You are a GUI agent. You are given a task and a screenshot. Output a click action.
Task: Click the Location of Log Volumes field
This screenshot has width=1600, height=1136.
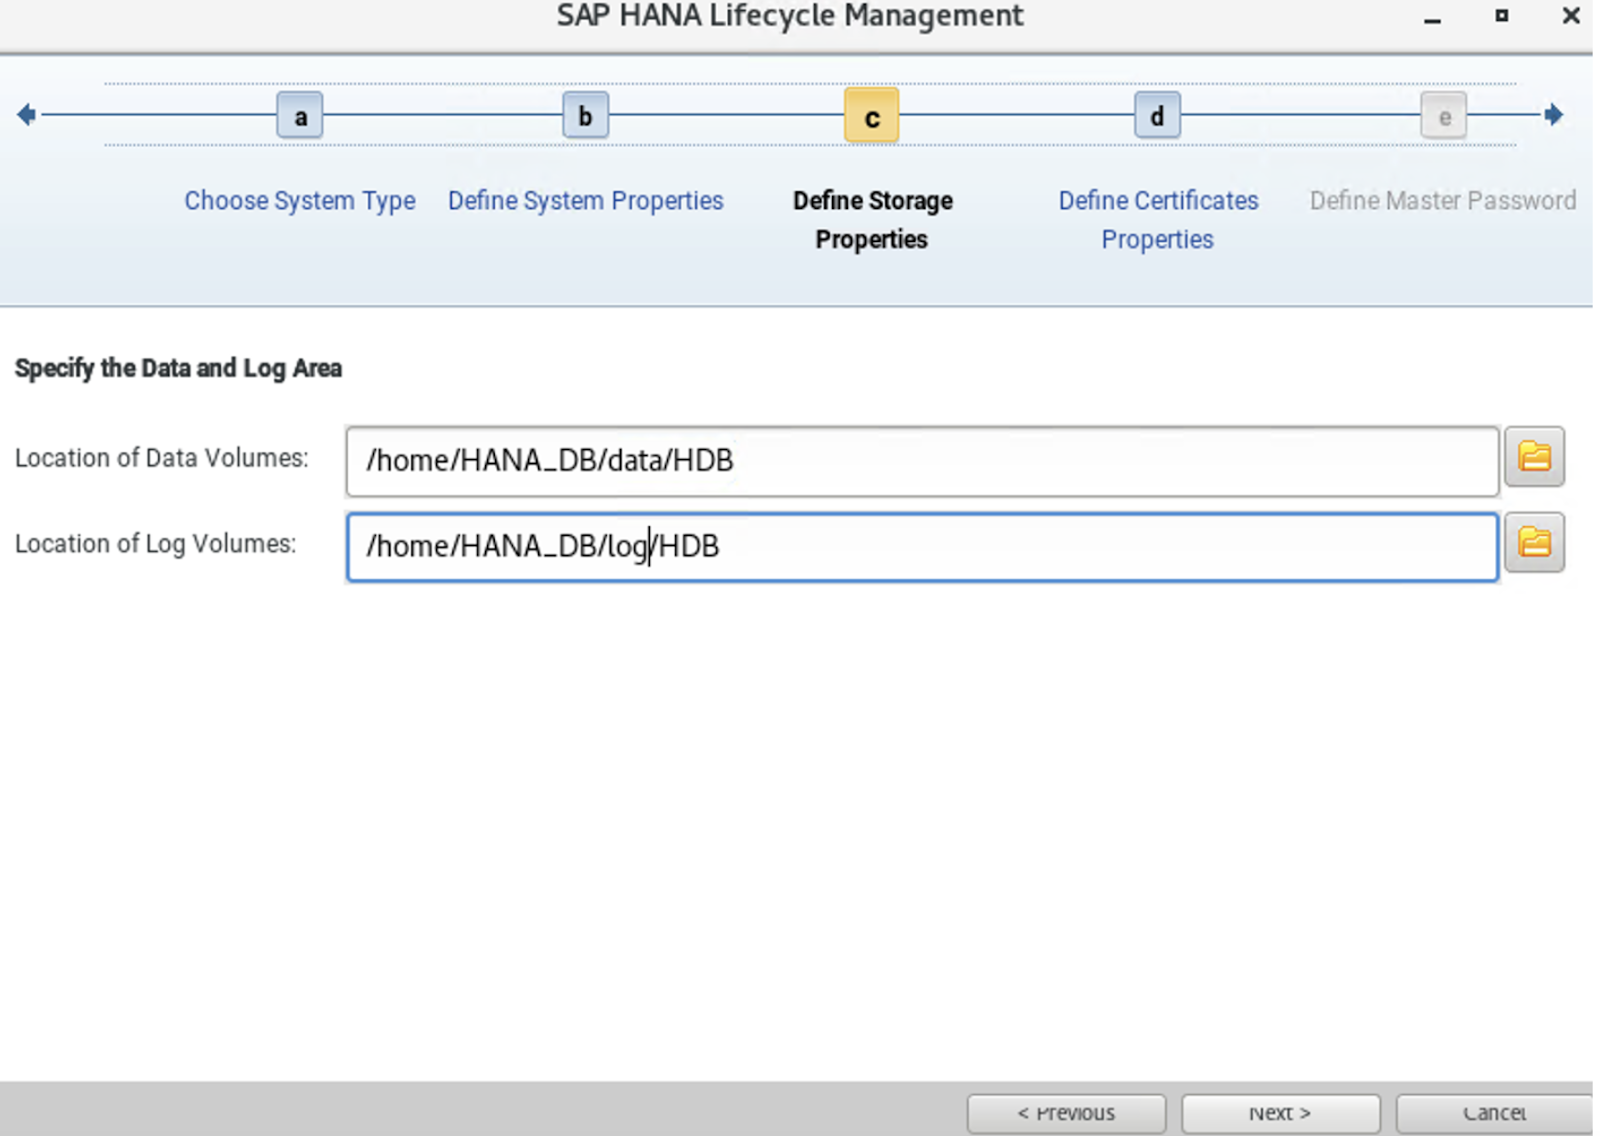tap(922, 547)
